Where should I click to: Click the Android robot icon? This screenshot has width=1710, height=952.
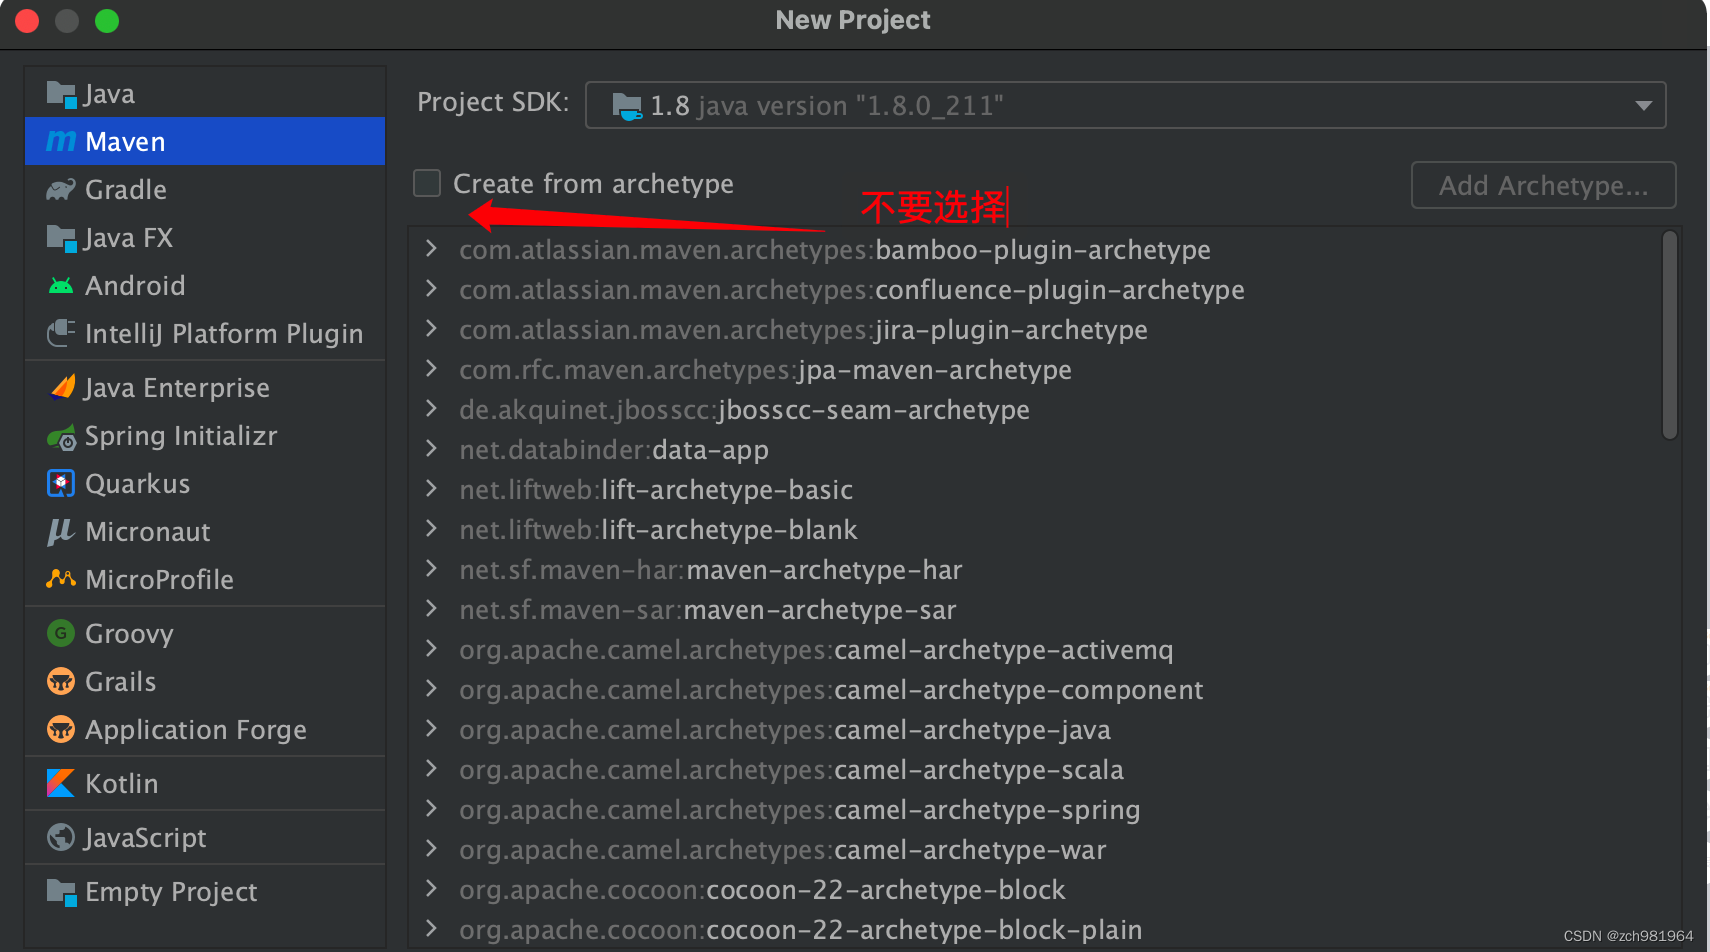(61, 286)
